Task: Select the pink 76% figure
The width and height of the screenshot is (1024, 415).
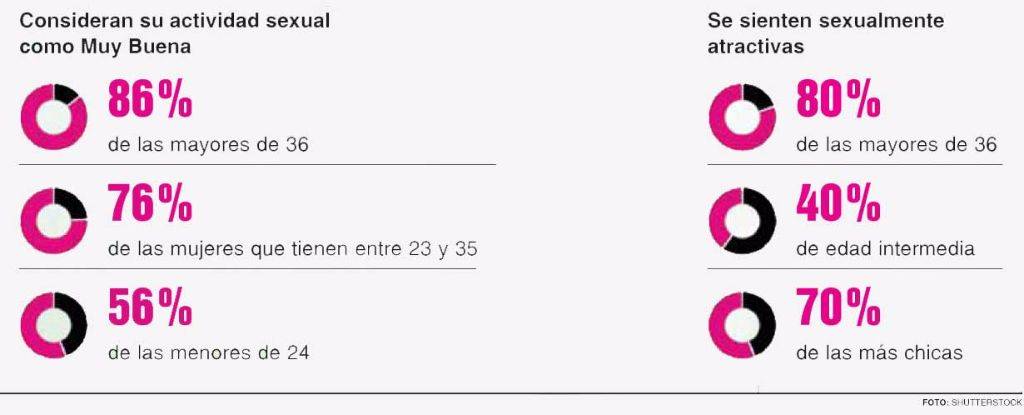Action: (150, 203)
